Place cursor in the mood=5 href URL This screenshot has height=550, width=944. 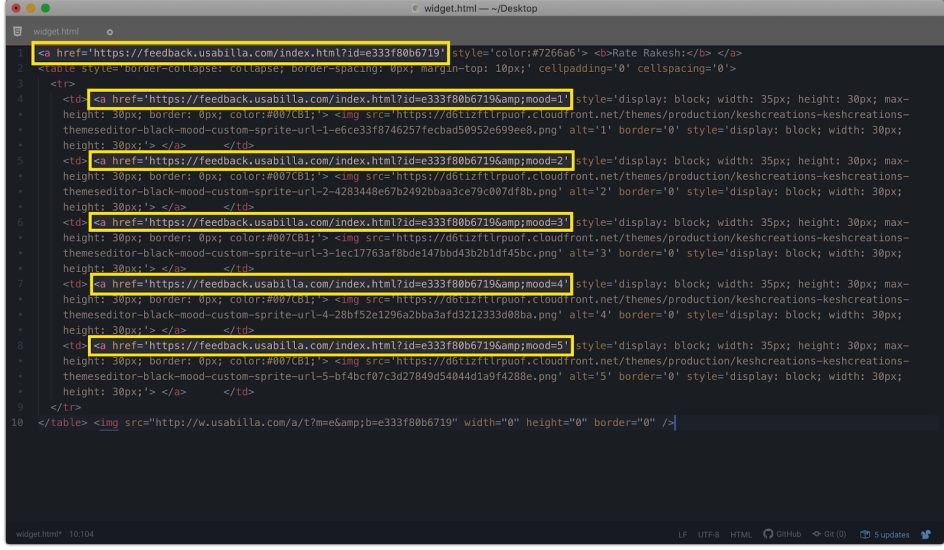tap(330, 346)
